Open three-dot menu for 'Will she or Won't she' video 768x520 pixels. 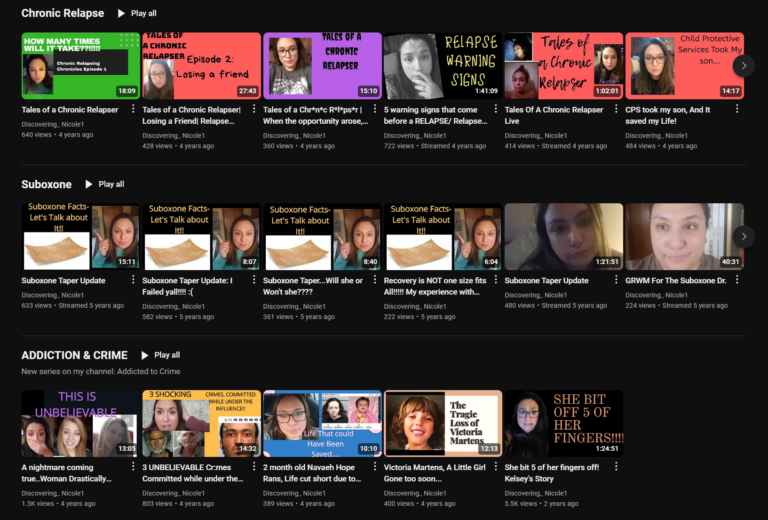click(x=375, y=280)
